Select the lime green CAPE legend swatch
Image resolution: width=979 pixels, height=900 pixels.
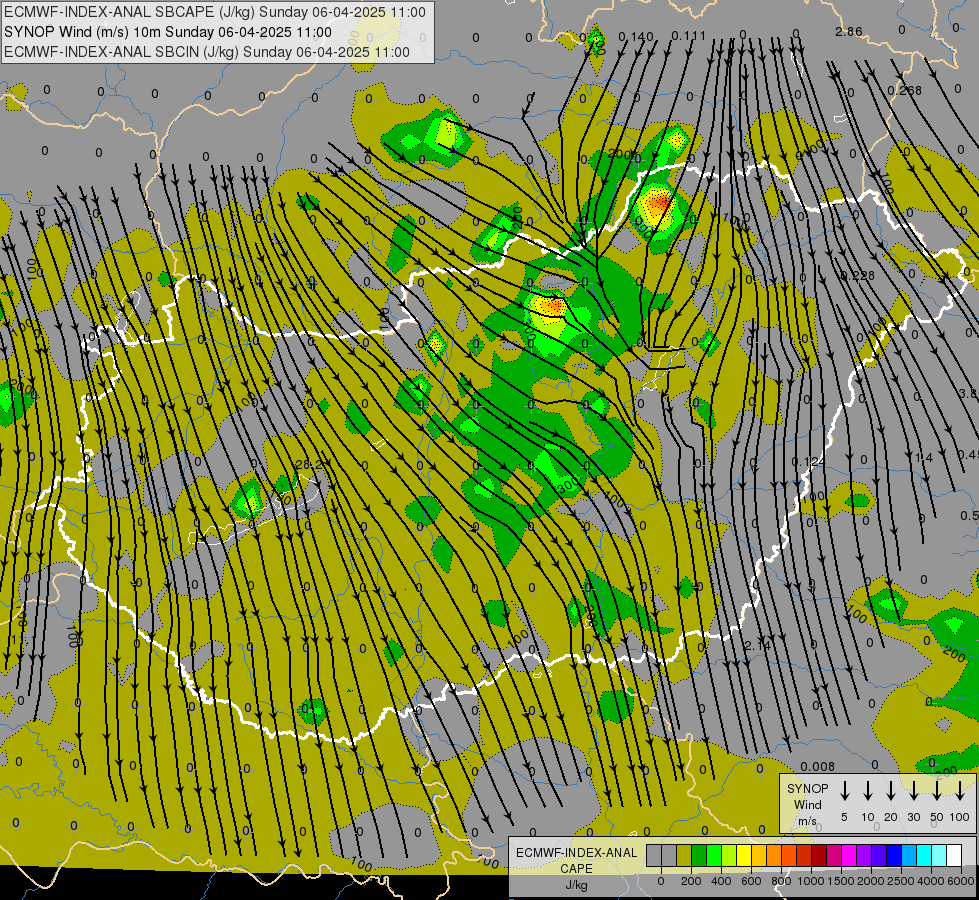pos(729,855)
